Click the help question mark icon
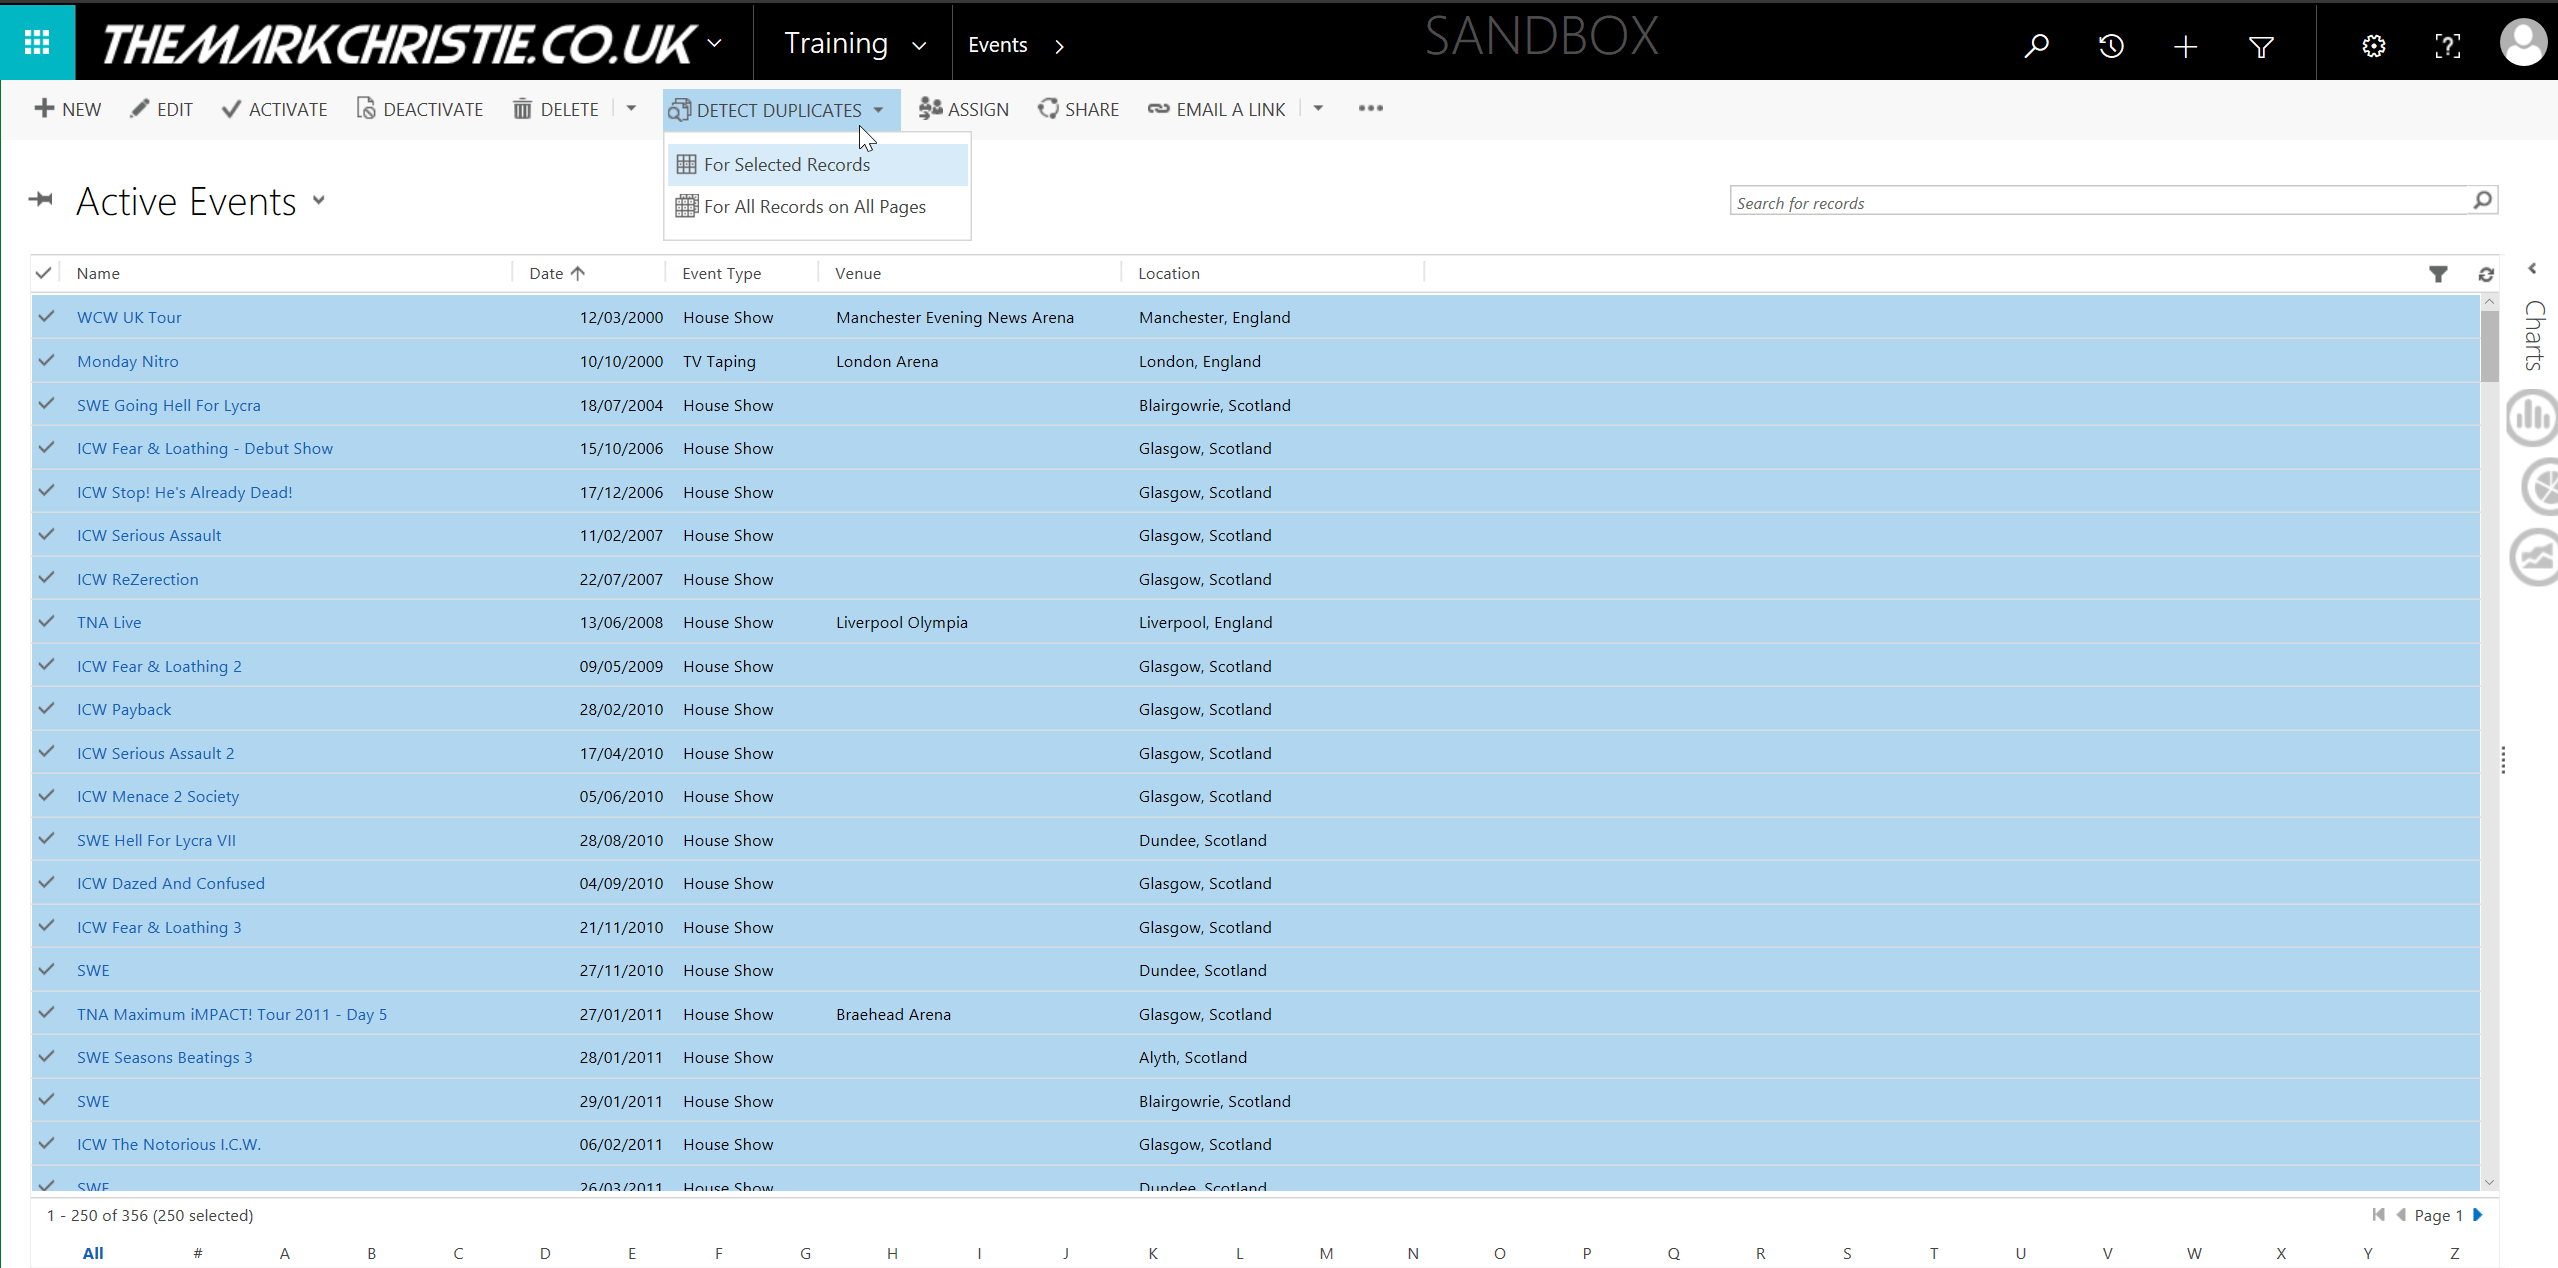Image resolution: width=2558 pixels, height=1268 pixels. (x=2447, y=46)
